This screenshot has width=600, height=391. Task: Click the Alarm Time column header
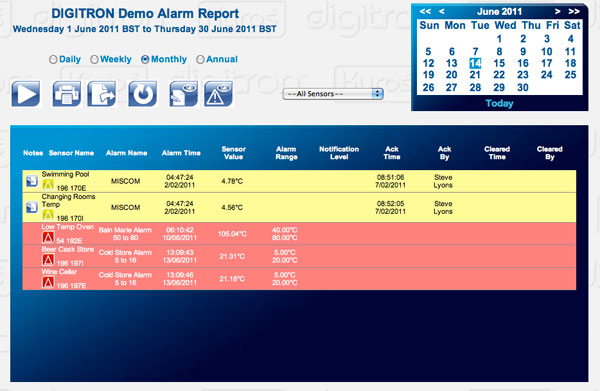coord(181,153)
